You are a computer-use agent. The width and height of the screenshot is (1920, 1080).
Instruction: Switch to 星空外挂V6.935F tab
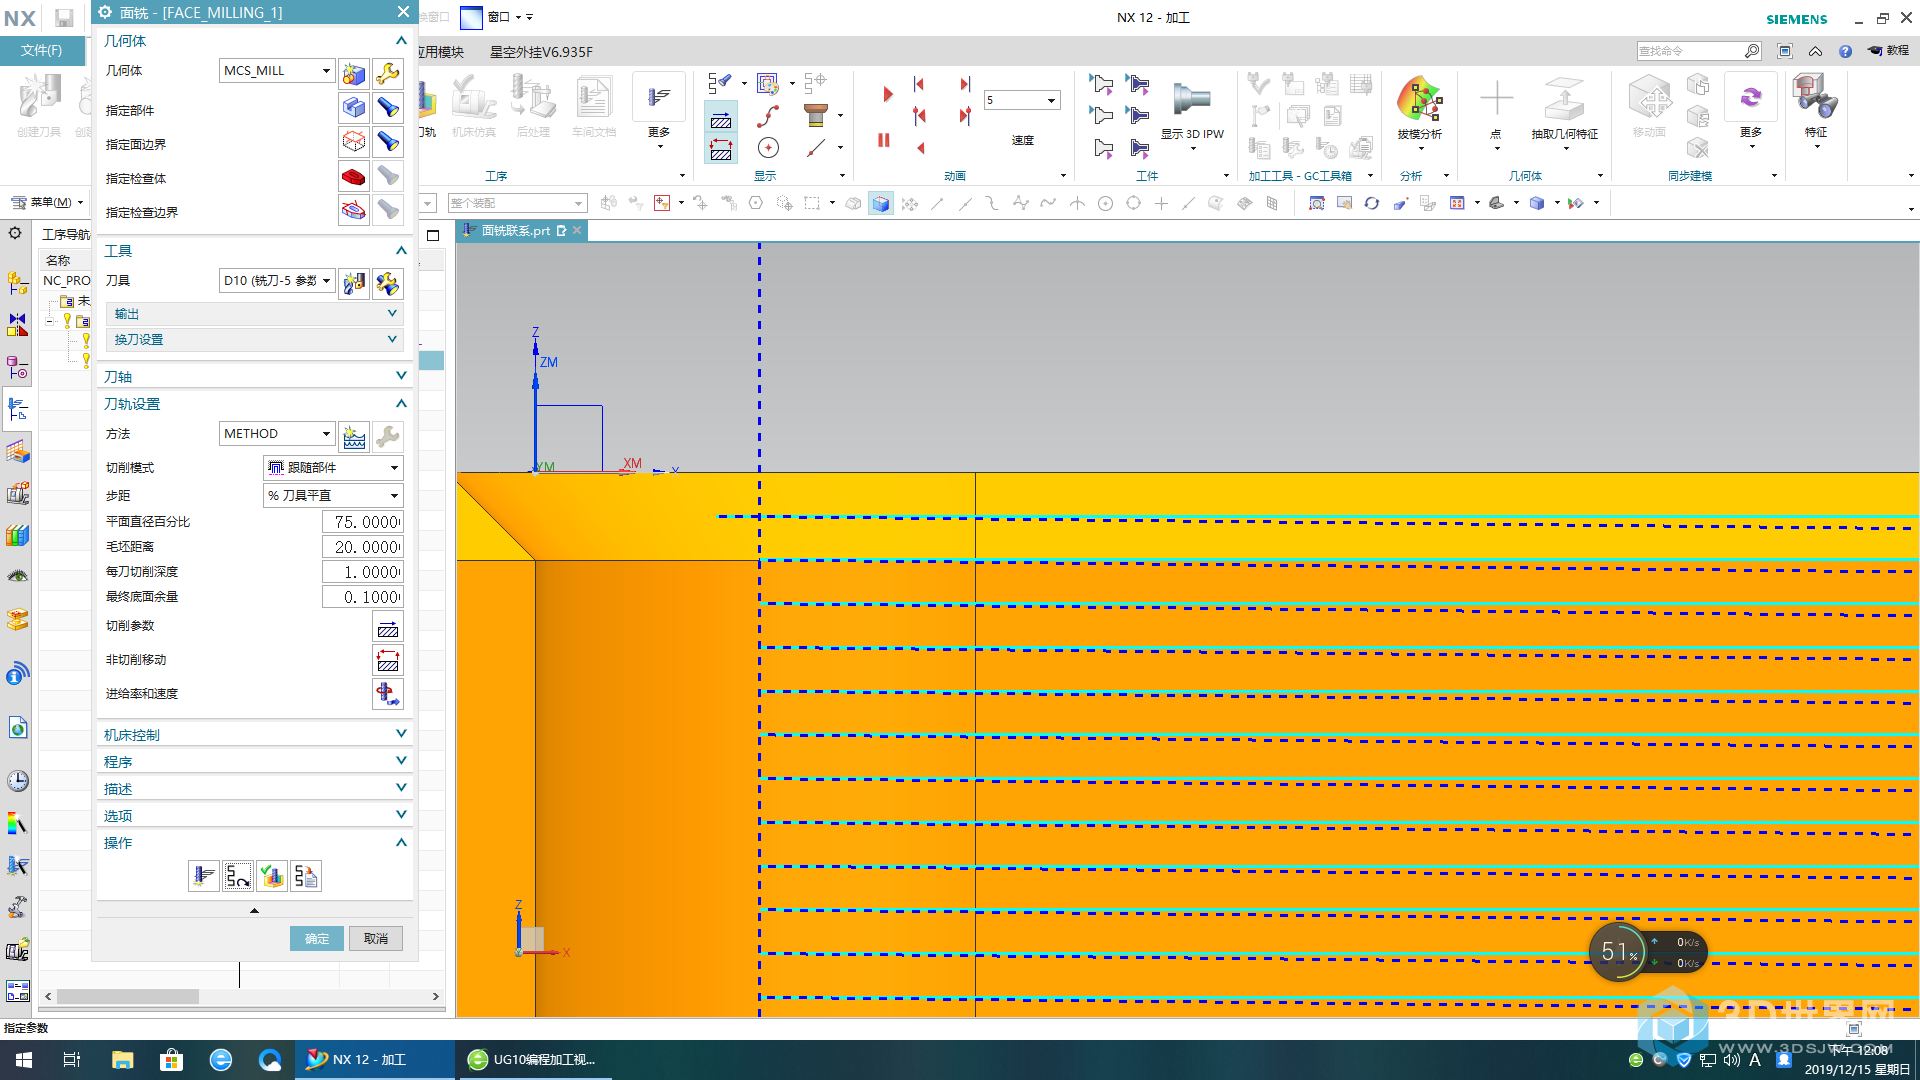click(x=541, y=52)
